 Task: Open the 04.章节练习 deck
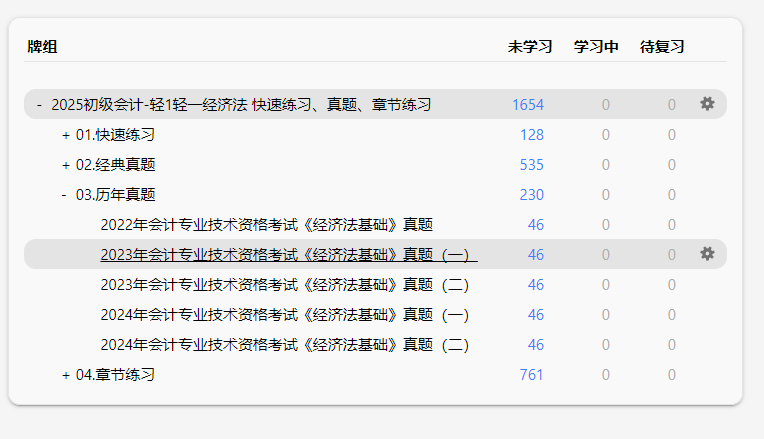coord(115,375)
